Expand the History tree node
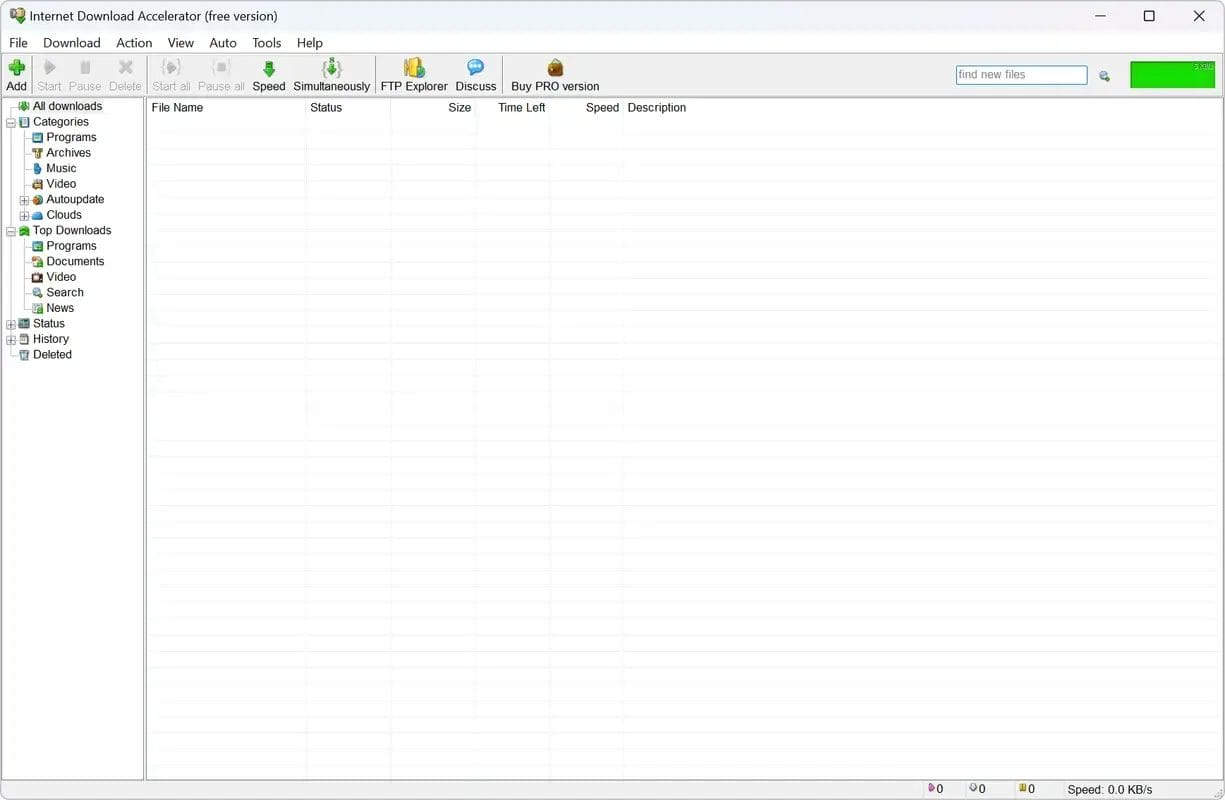 coord(11,340)
